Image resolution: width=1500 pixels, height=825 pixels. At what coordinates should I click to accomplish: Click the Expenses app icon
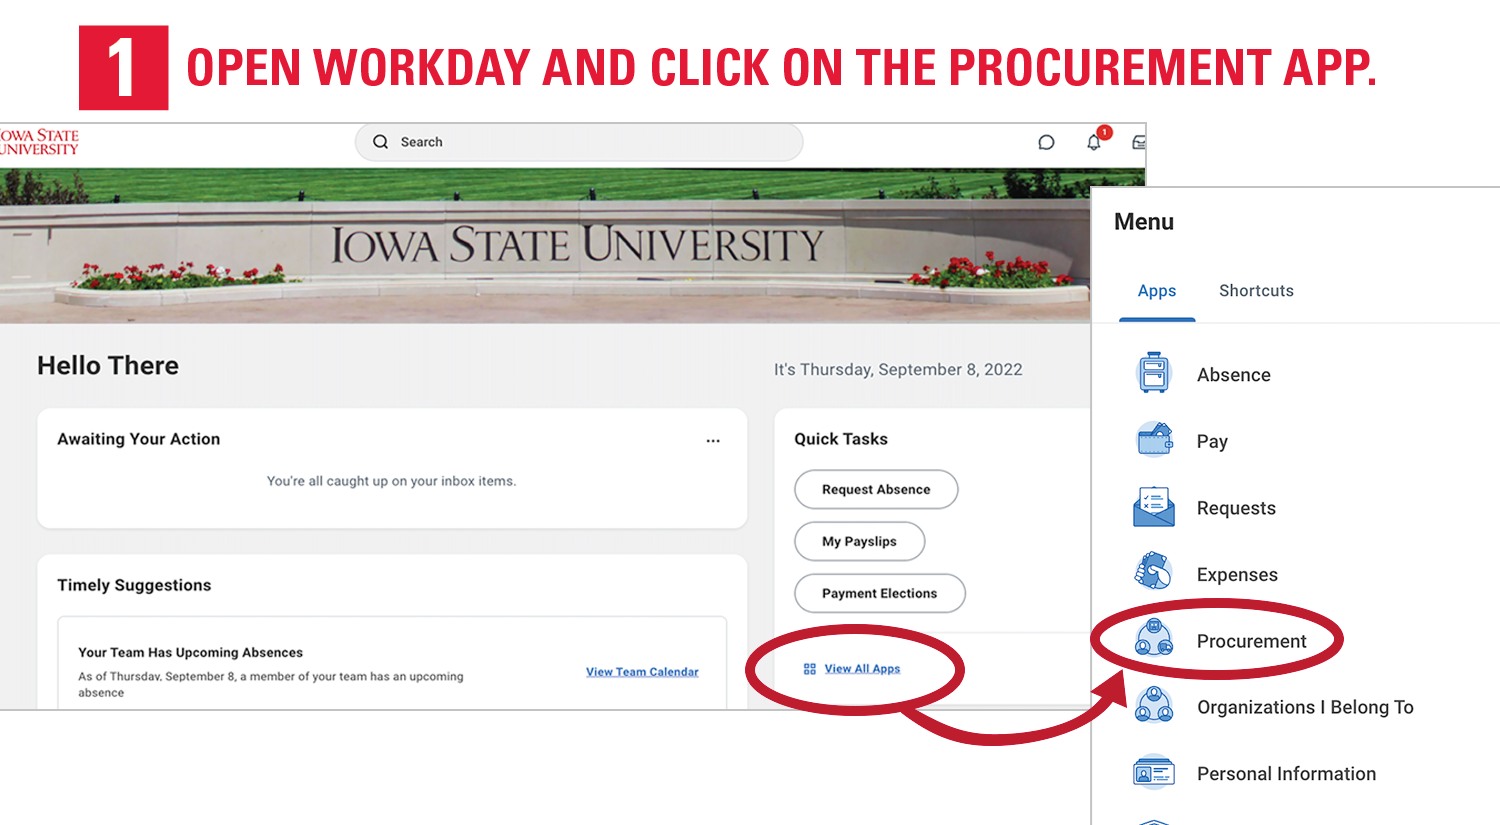(x=1154, y=572)
